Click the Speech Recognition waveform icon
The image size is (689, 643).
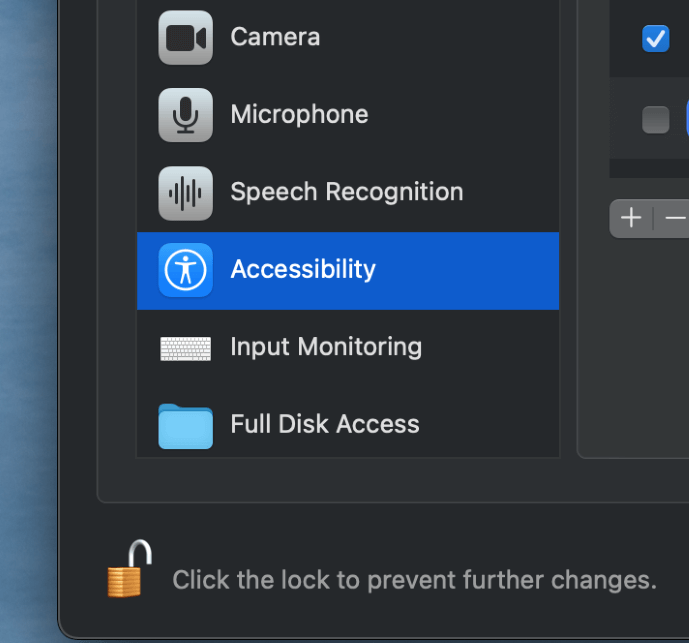click(186, 193)
